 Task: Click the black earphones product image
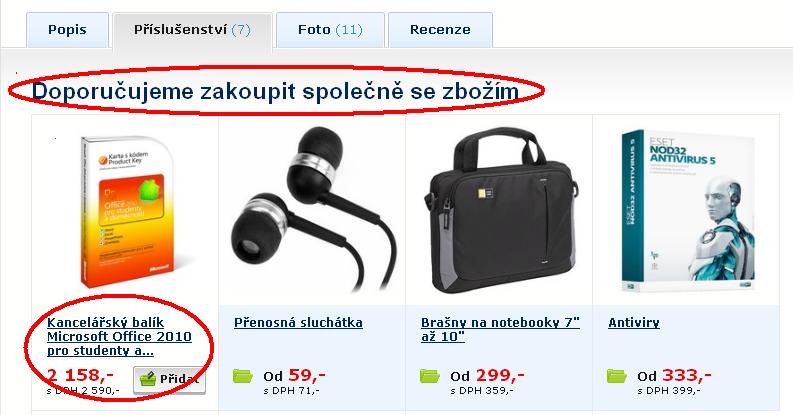click(314, 210)
